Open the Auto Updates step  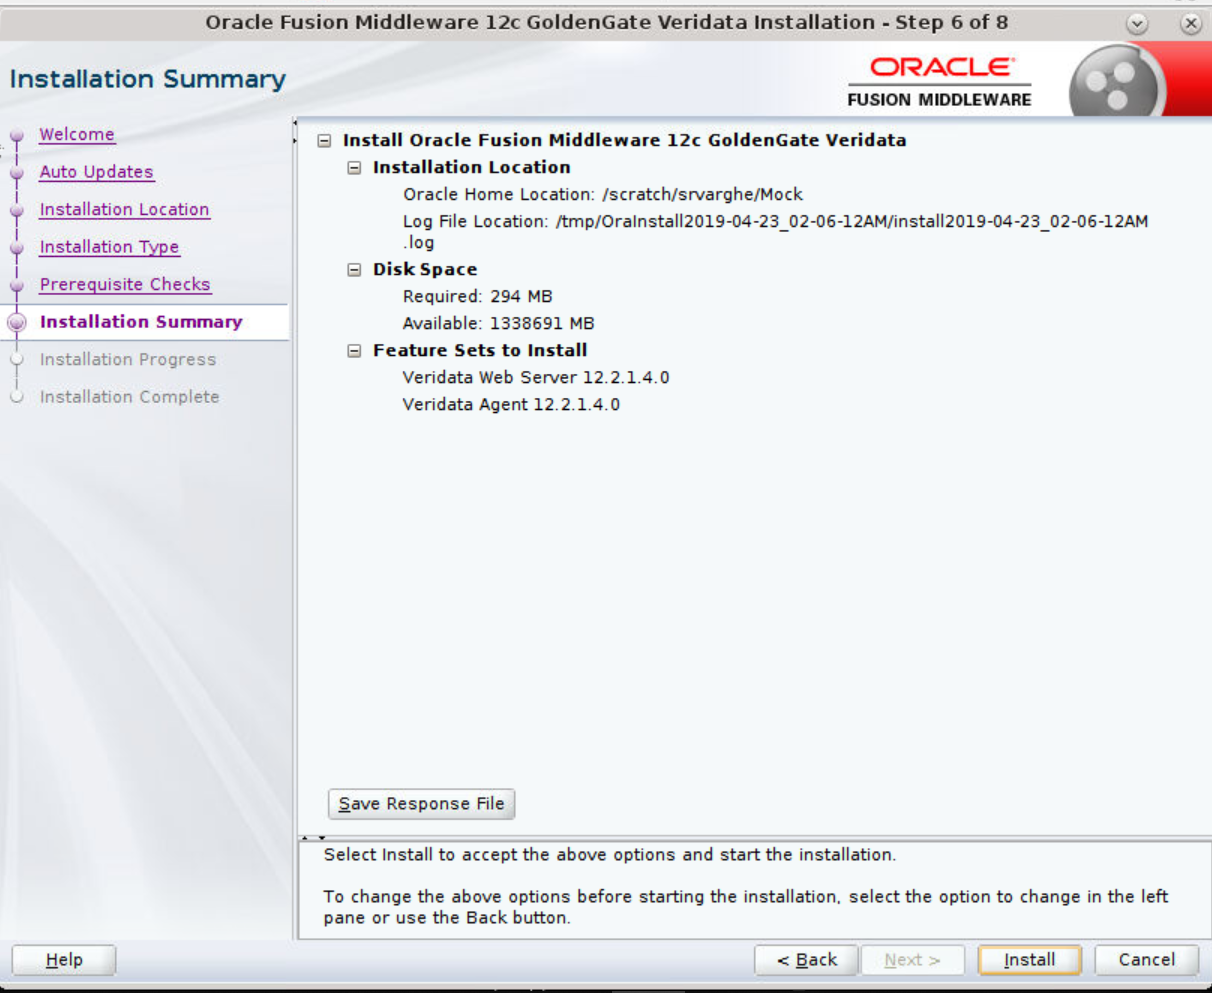click(96, 172)
